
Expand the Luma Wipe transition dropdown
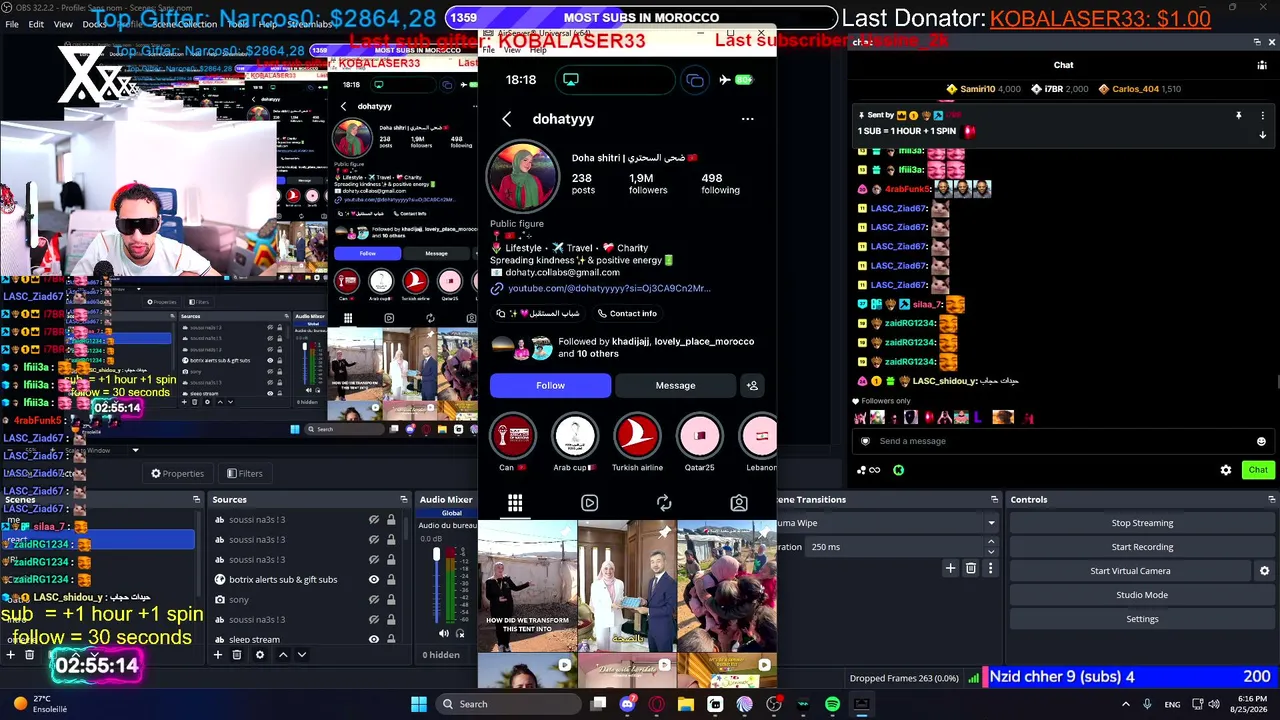point(991,523)
